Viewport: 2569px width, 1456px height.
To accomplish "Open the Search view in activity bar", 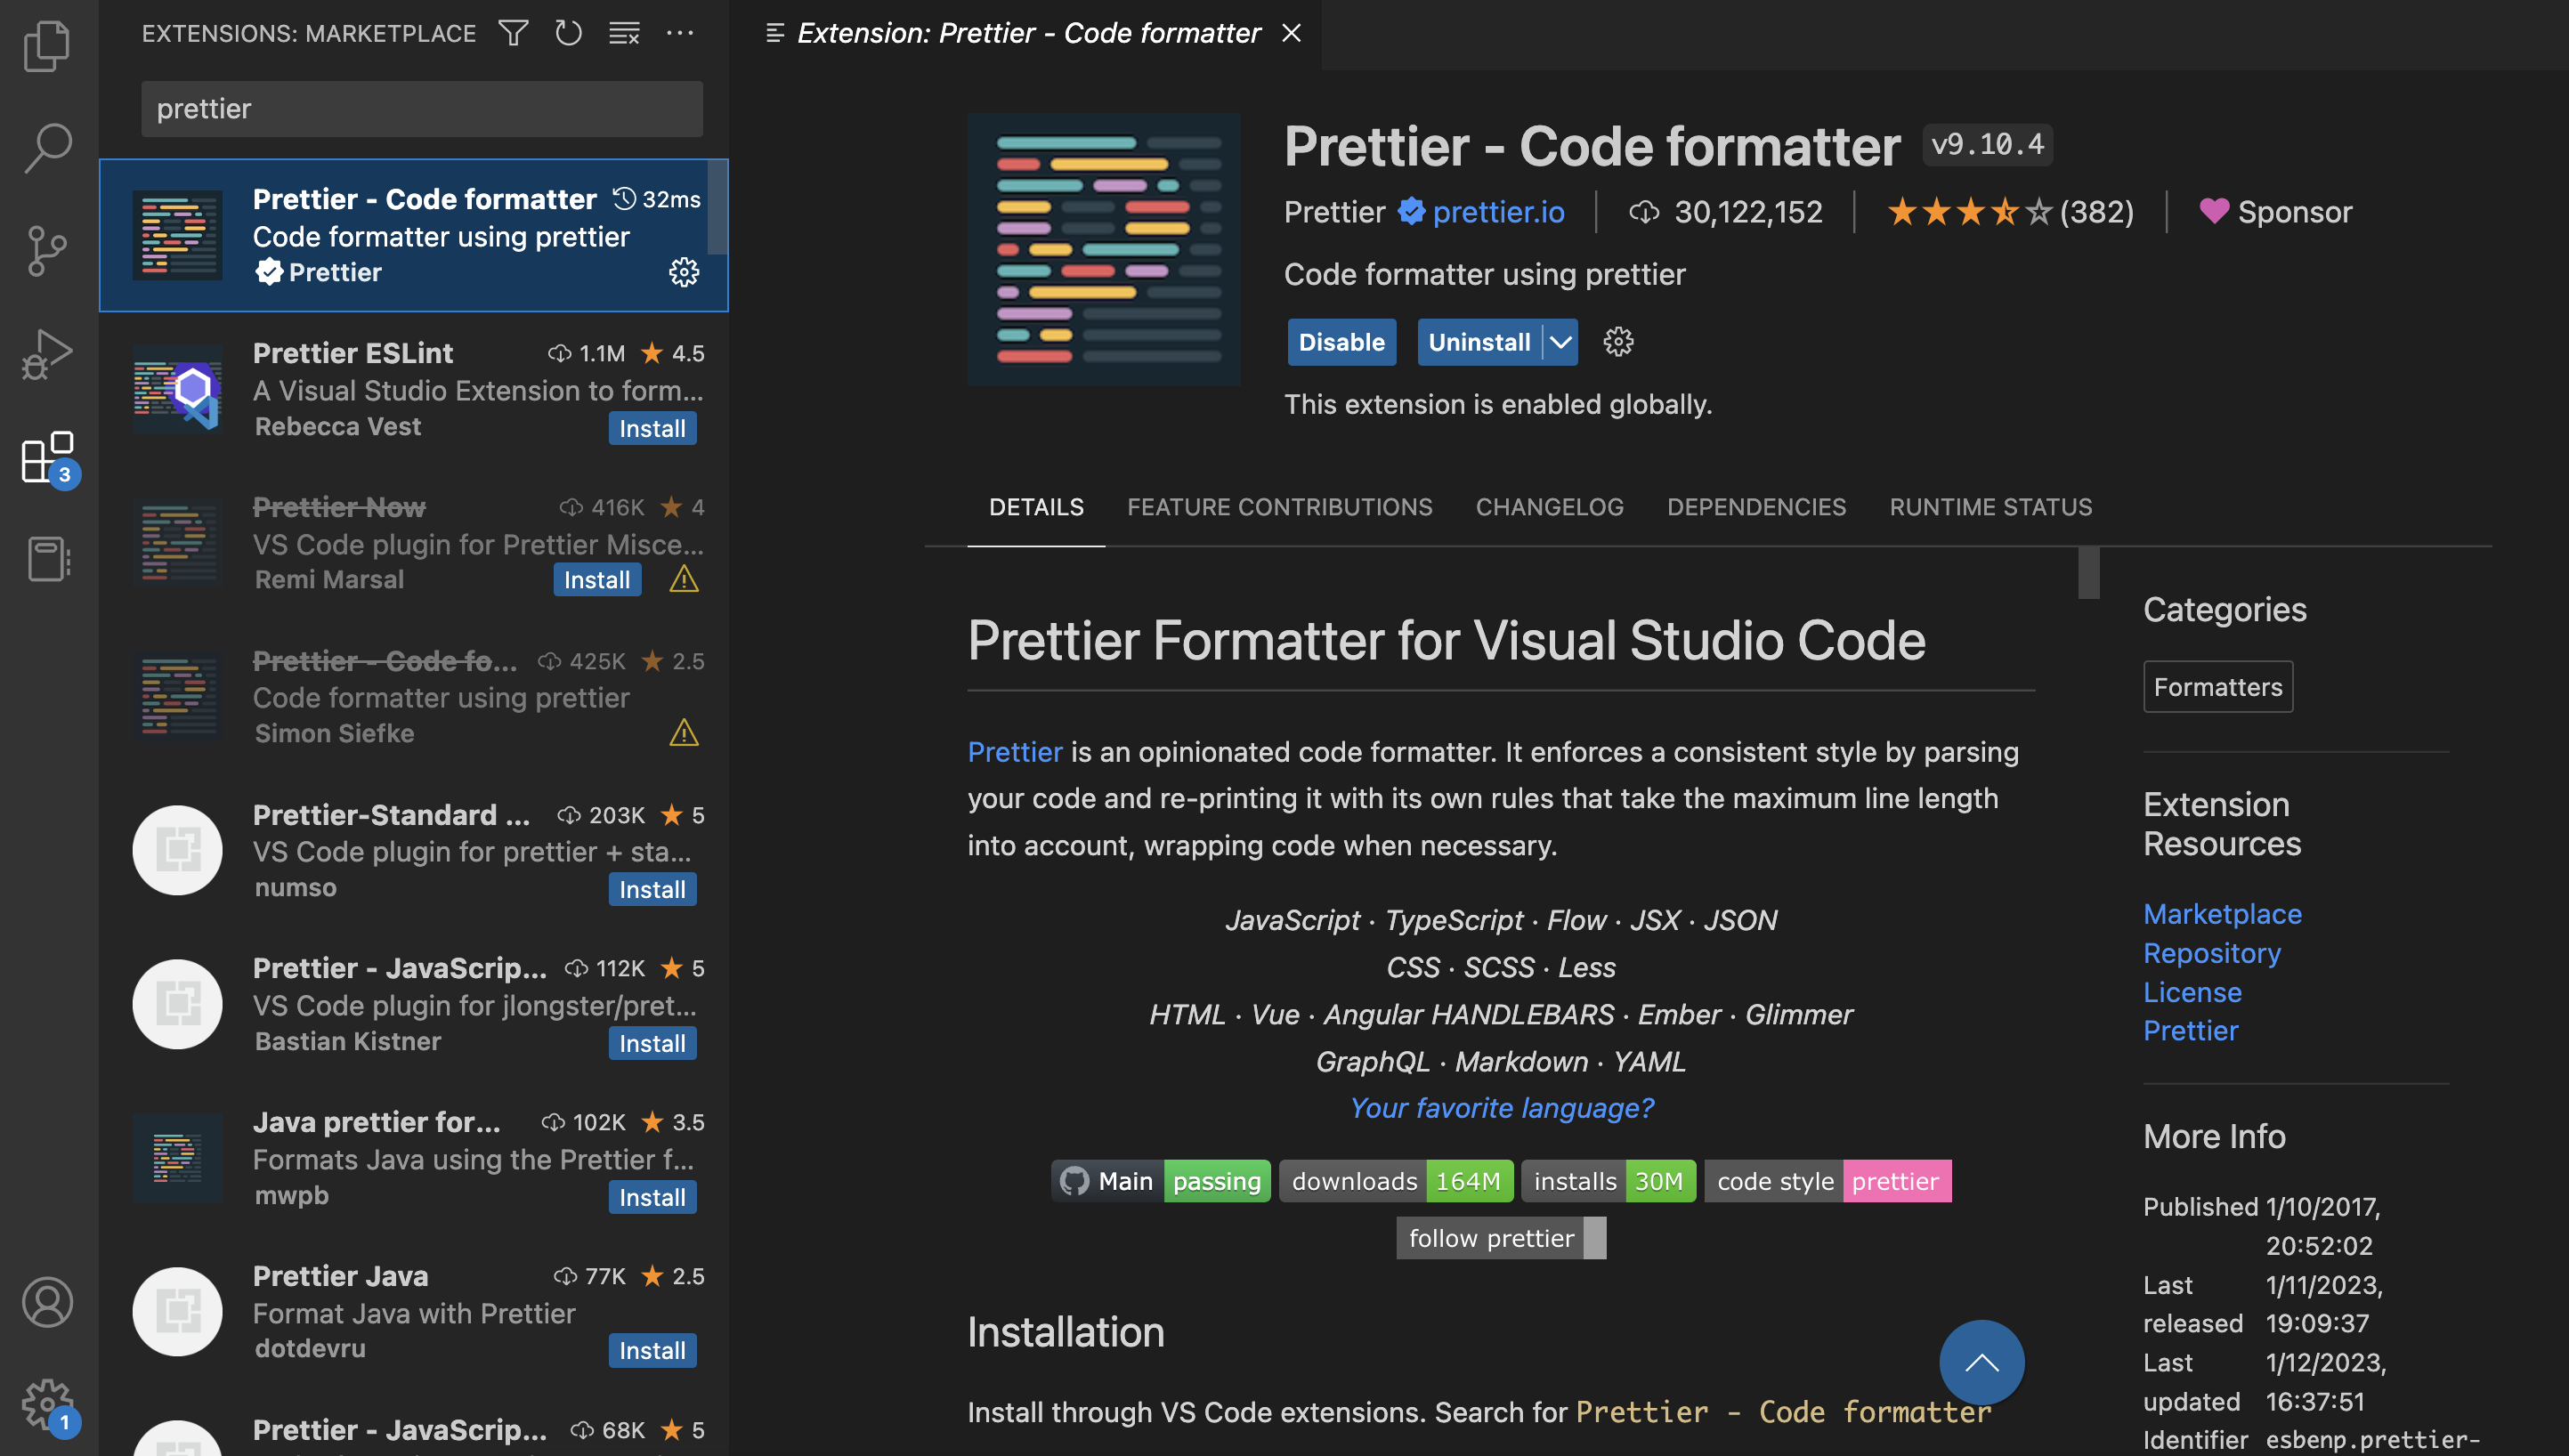I will click(47, 148).
